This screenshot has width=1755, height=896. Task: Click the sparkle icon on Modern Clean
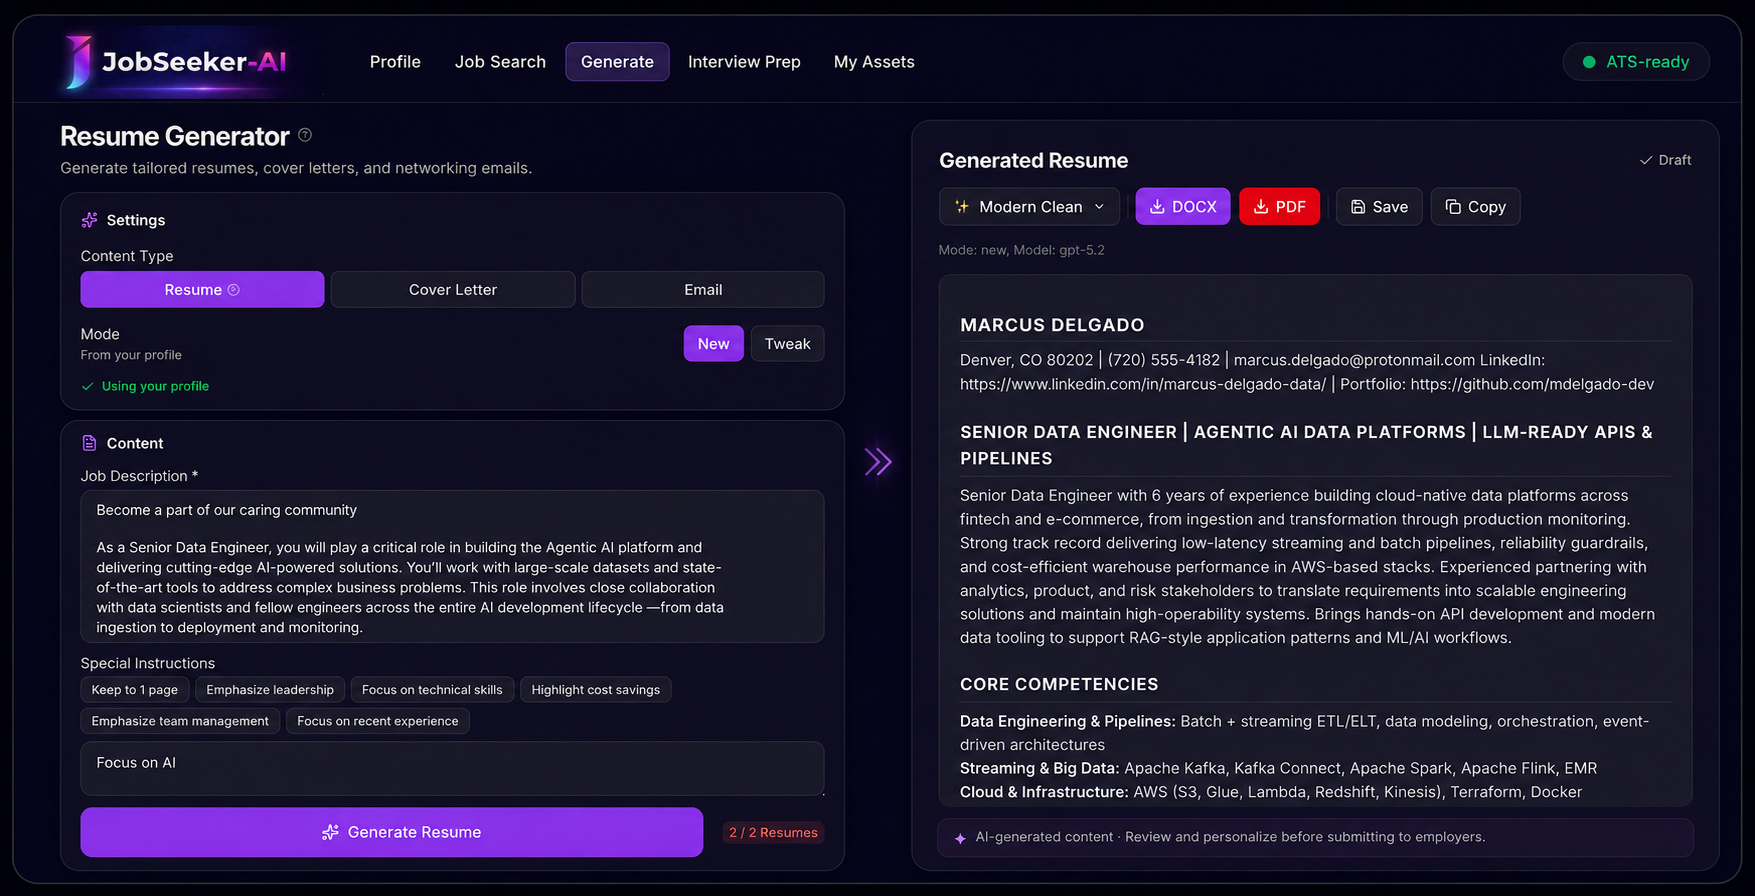click(962, 207)
